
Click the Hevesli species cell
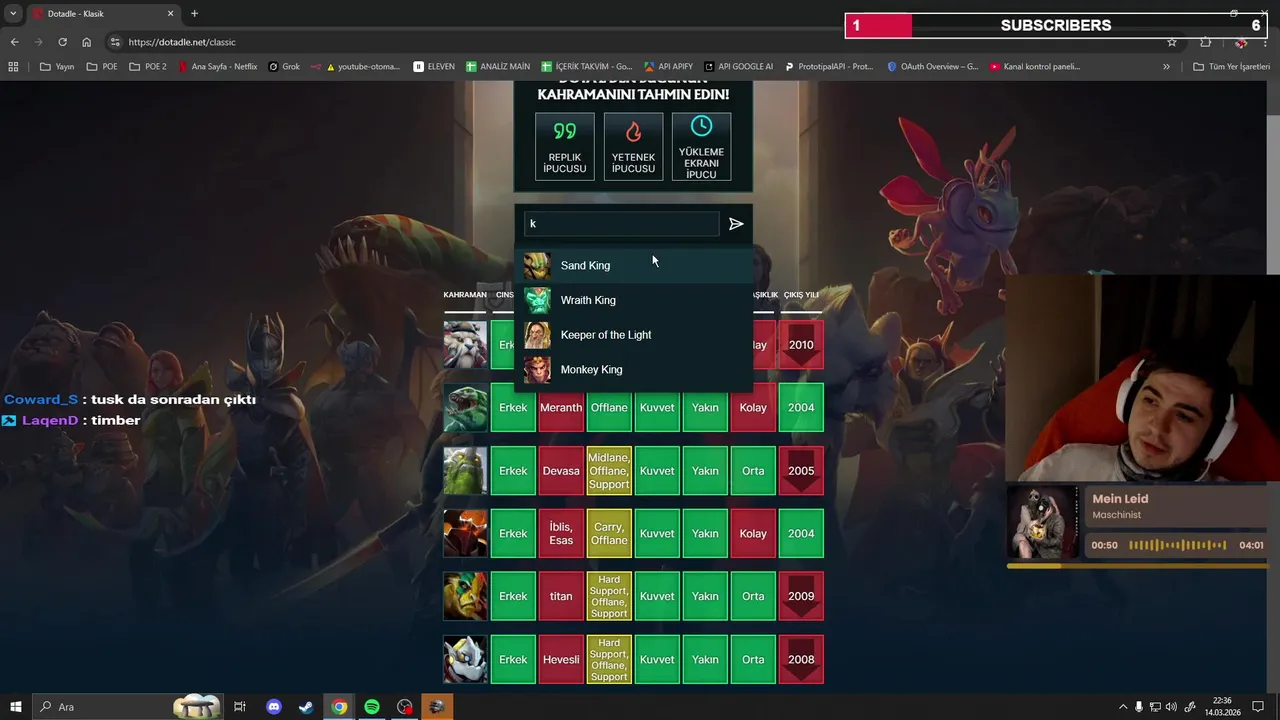coord(561,659)
